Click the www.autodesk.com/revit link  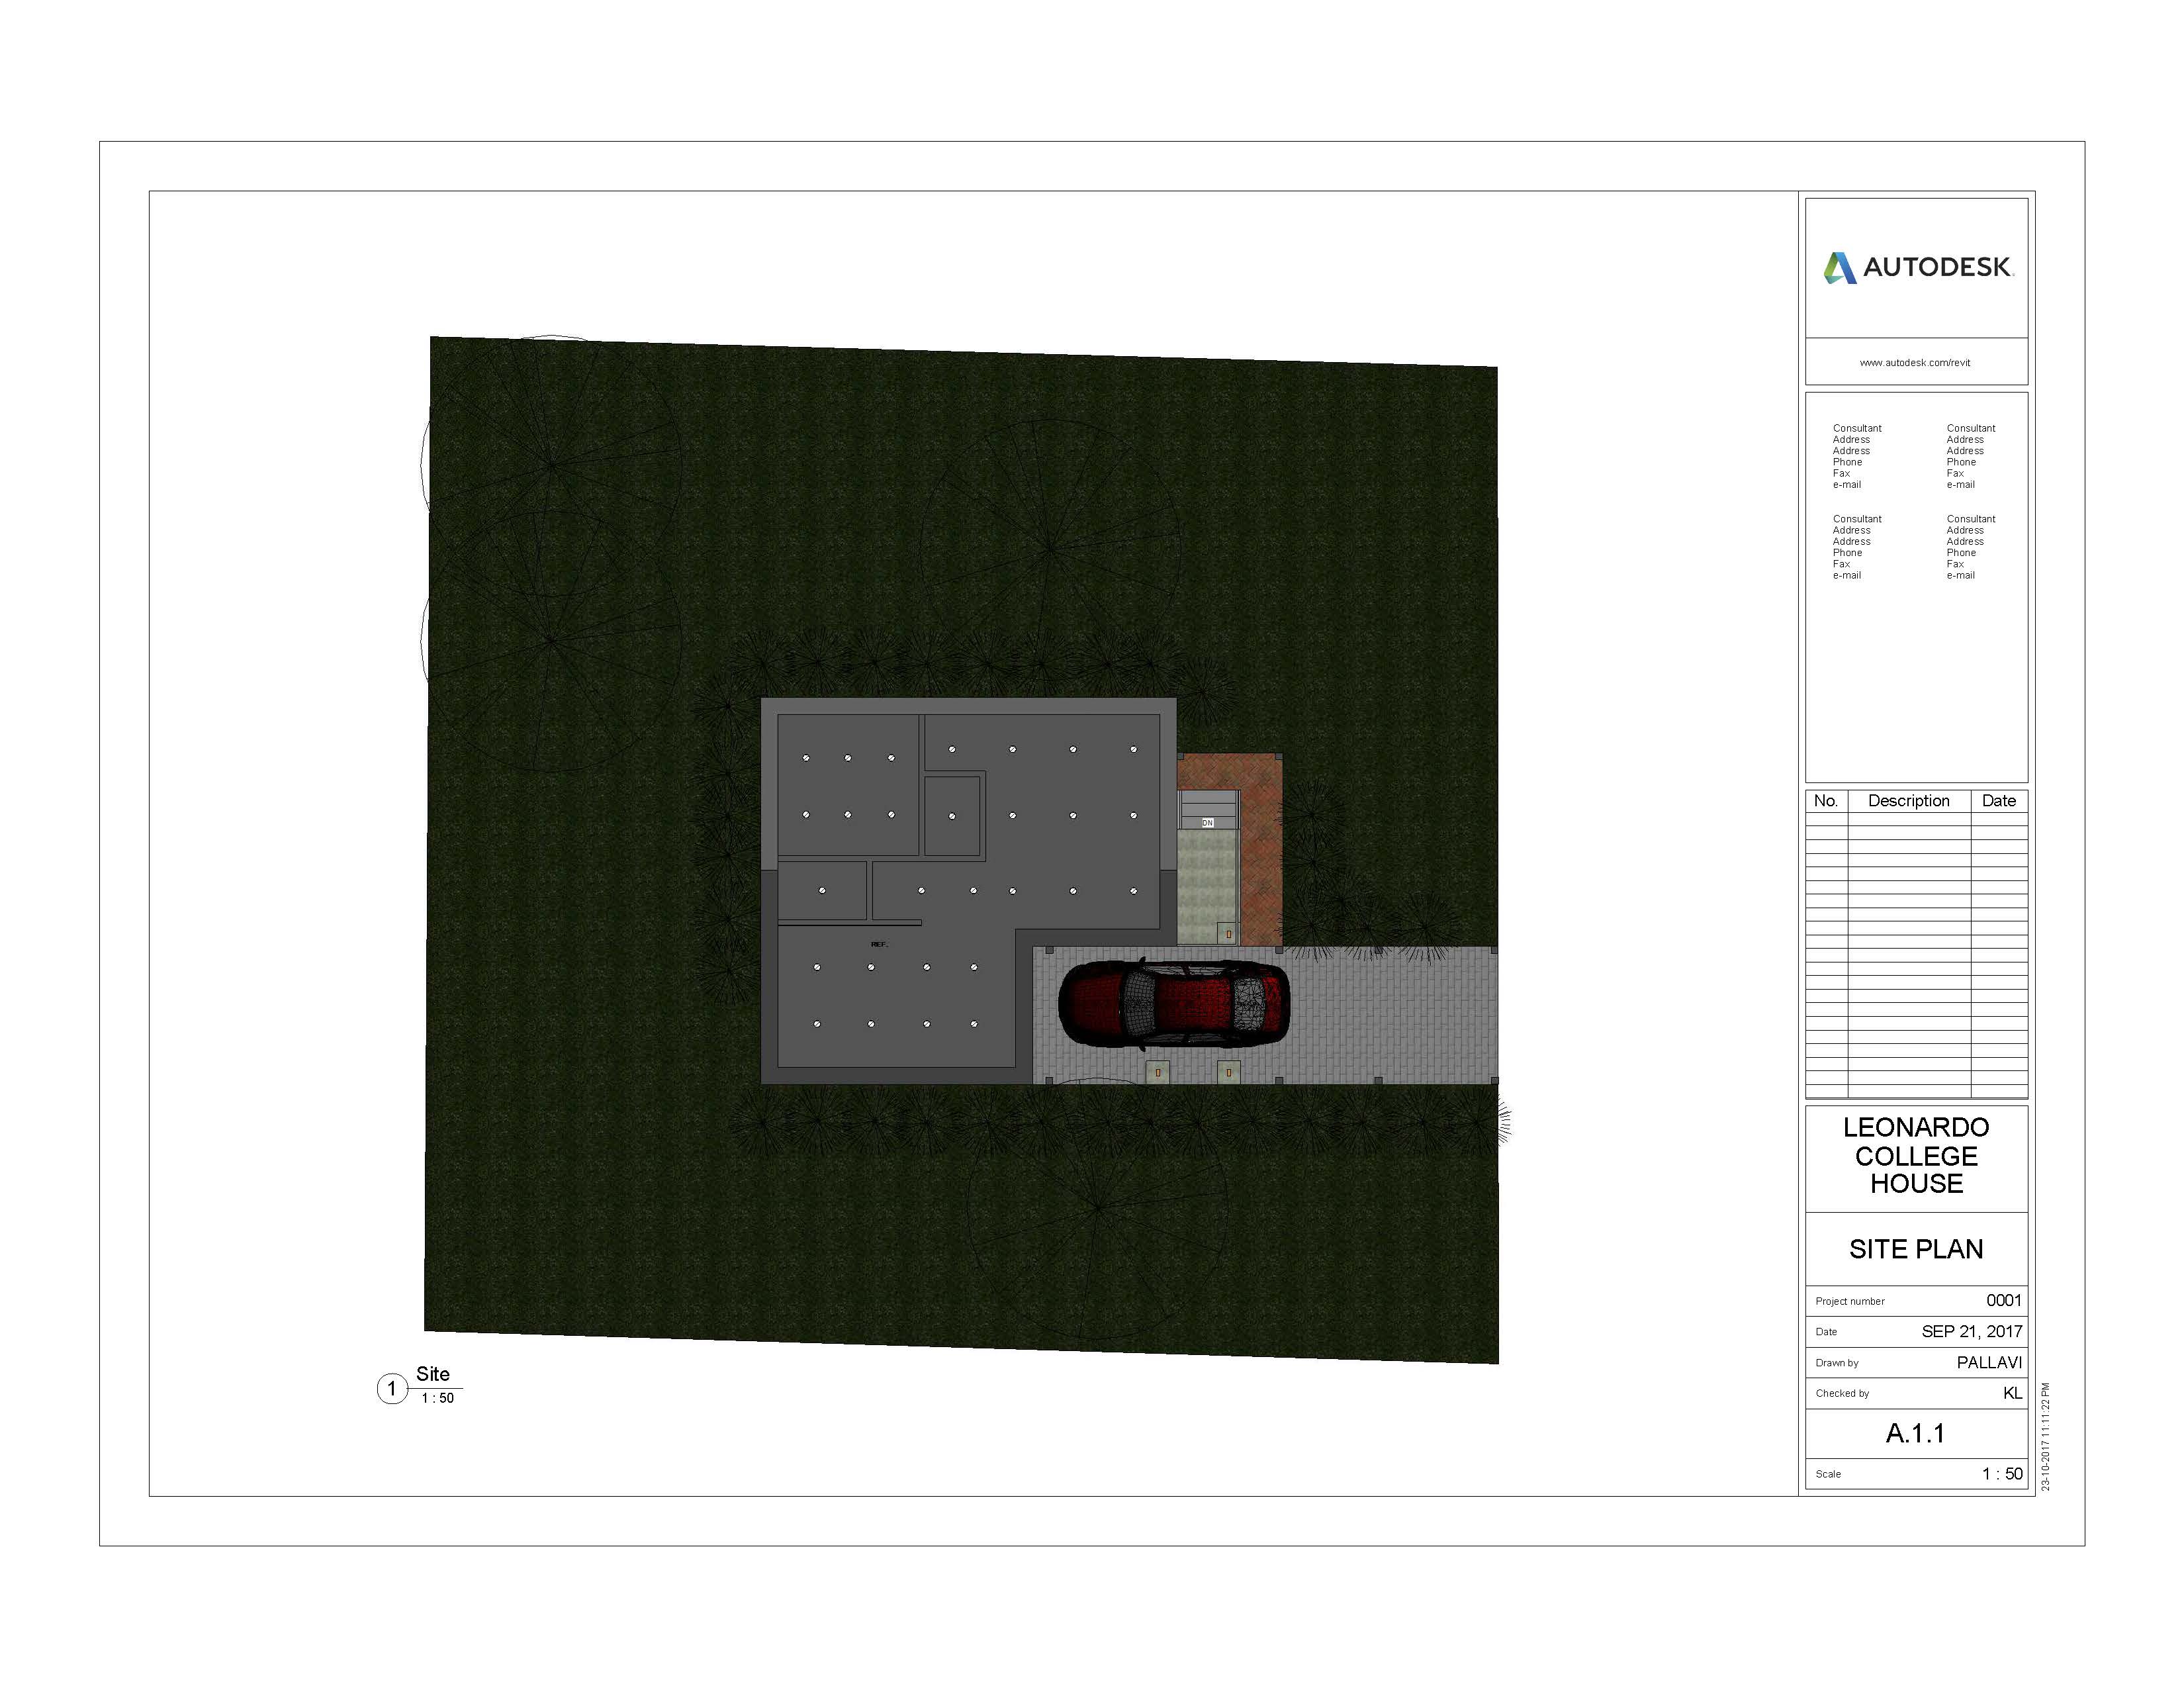tap(1914, 363)
